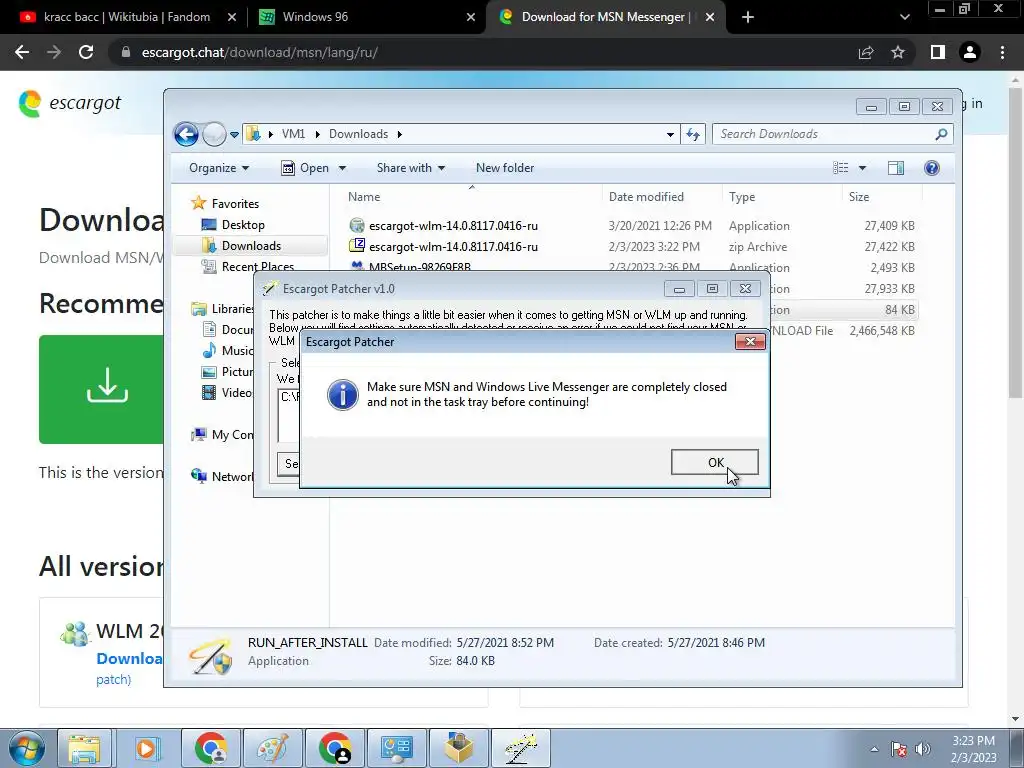Open Windows Media Player from taskbar
This screenshot has height=768, width=1024.
pyautogui.click(x=146, y=748)
